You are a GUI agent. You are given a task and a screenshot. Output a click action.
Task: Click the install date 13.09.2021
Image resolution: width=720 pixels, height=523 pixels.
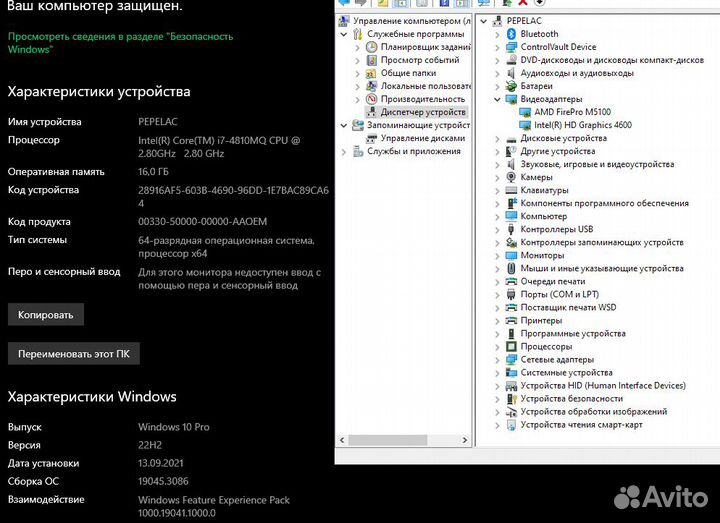161,463
